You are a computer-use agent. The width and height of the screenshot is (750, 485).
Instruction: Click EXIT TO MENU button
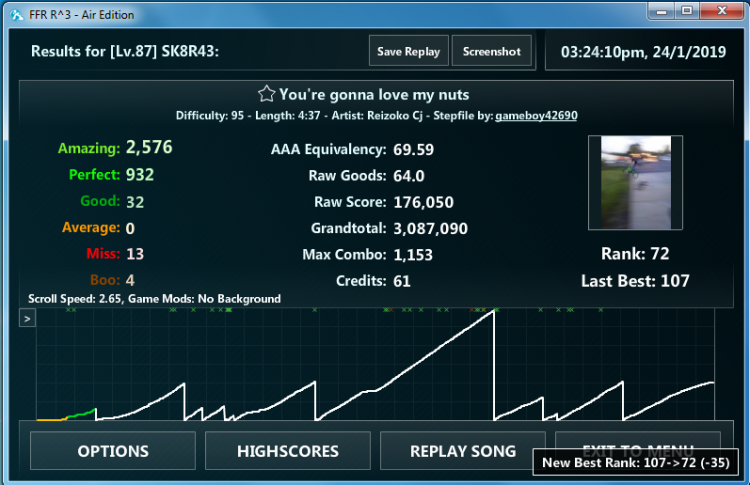click(x=638, y=440)
